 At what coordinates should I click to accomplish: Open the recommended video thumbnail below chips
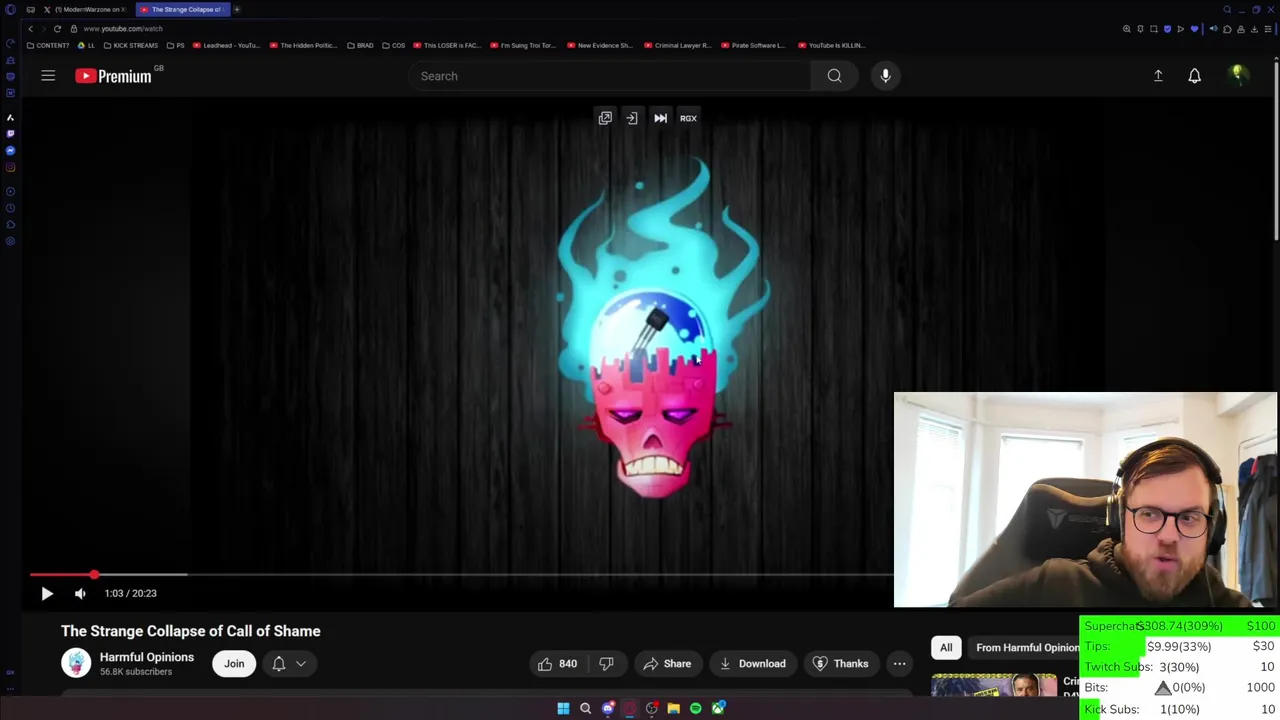[994, 685]
